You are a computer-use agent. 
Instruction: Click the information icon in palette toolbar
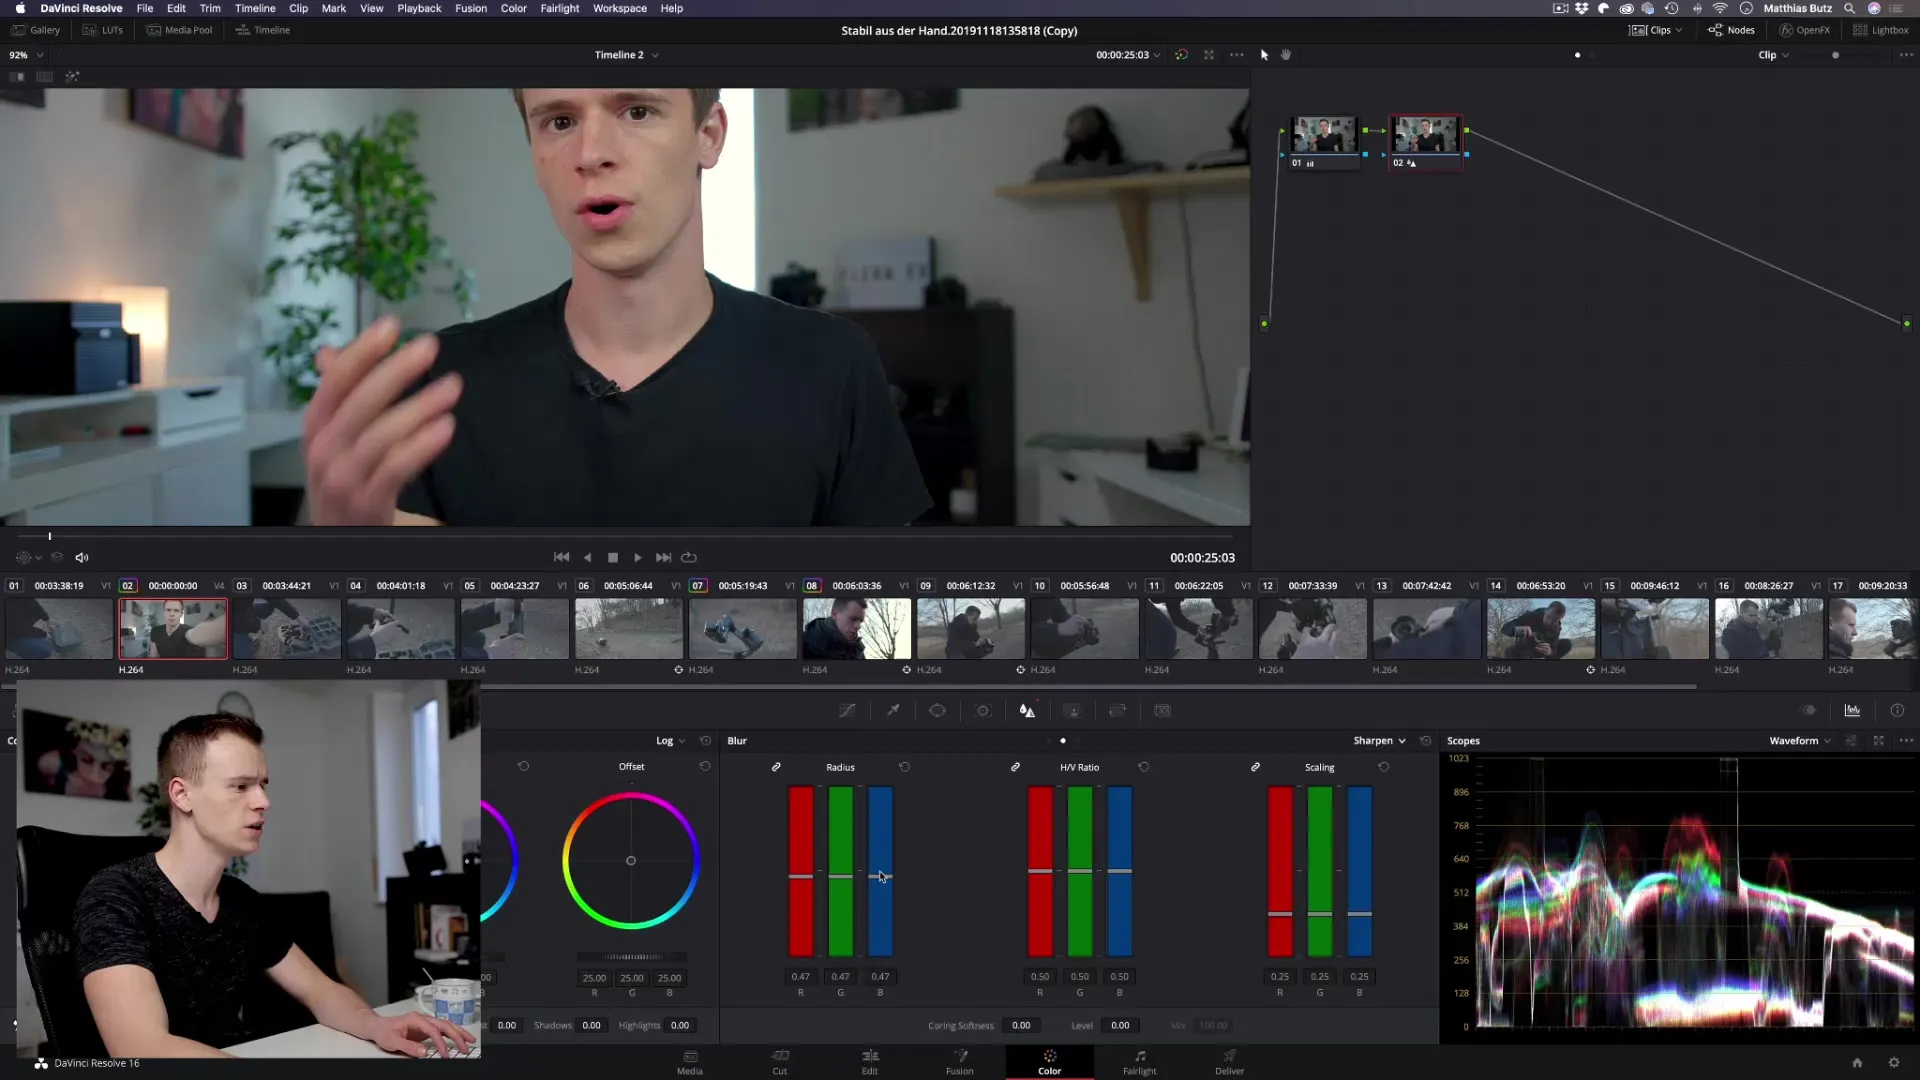[x=1897, y=711]
